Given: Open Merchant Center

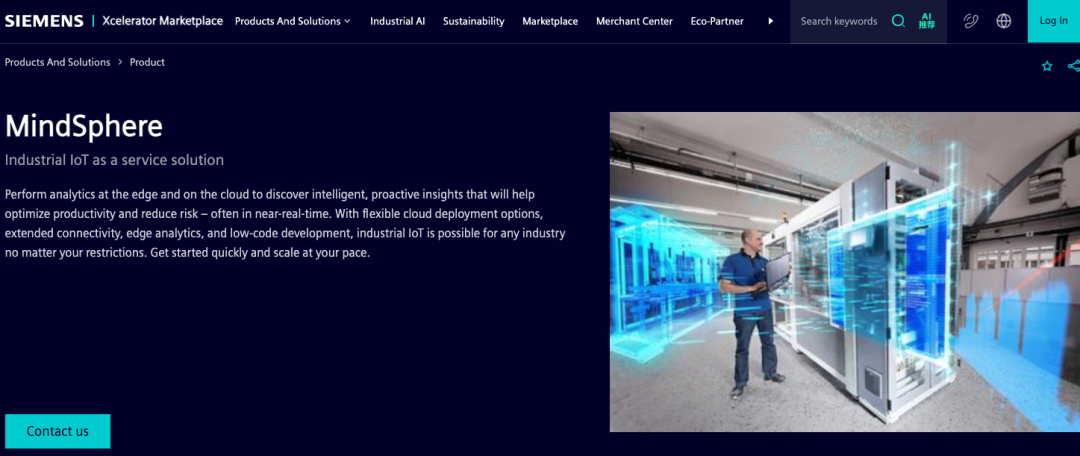Looking at the screenshot, I should [x=634, y=21].
